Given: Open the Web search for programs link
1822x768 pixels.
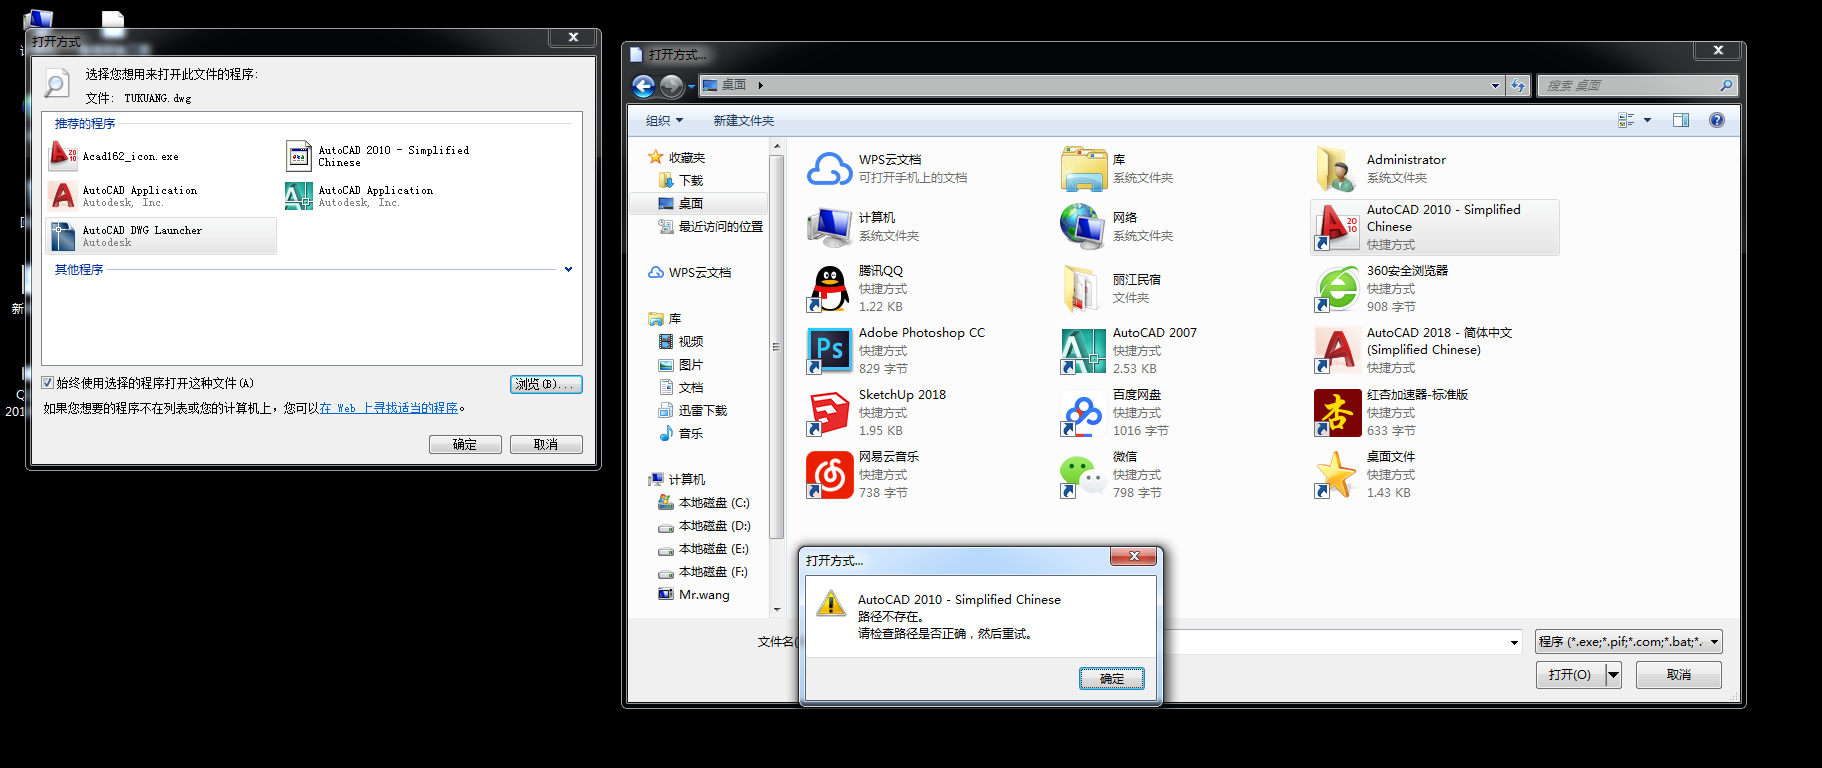Looking at the screenshot, I should 389,408.
